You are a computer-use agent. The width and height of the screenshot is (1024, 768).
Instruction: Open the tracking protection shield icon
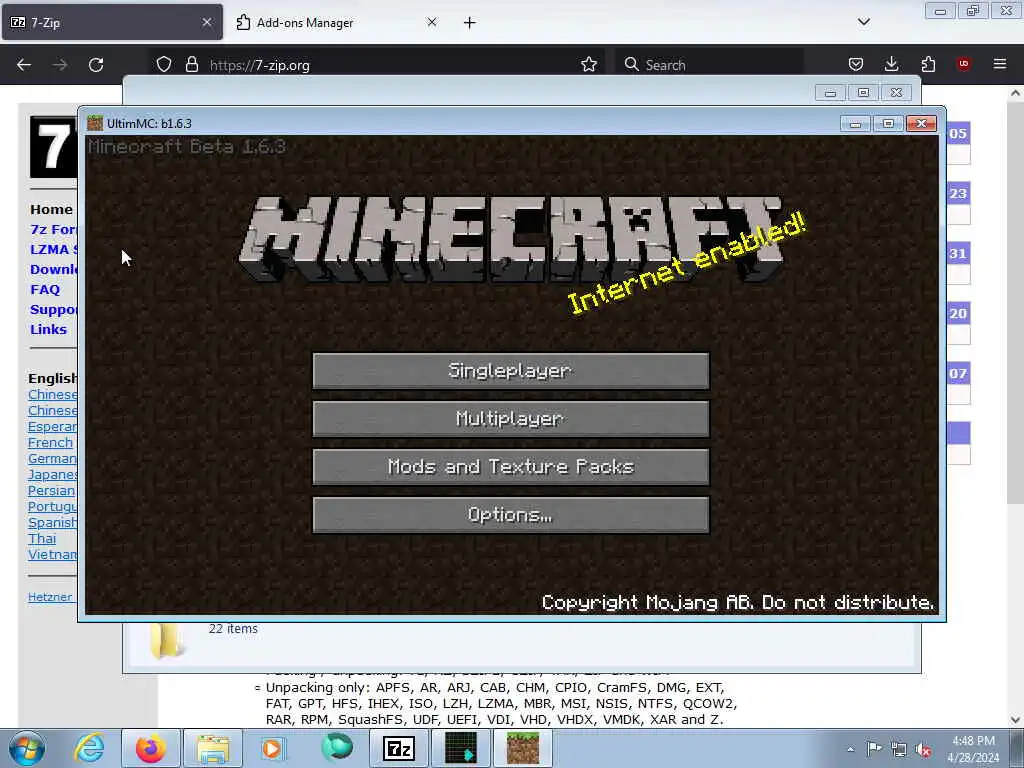(164, 65)
